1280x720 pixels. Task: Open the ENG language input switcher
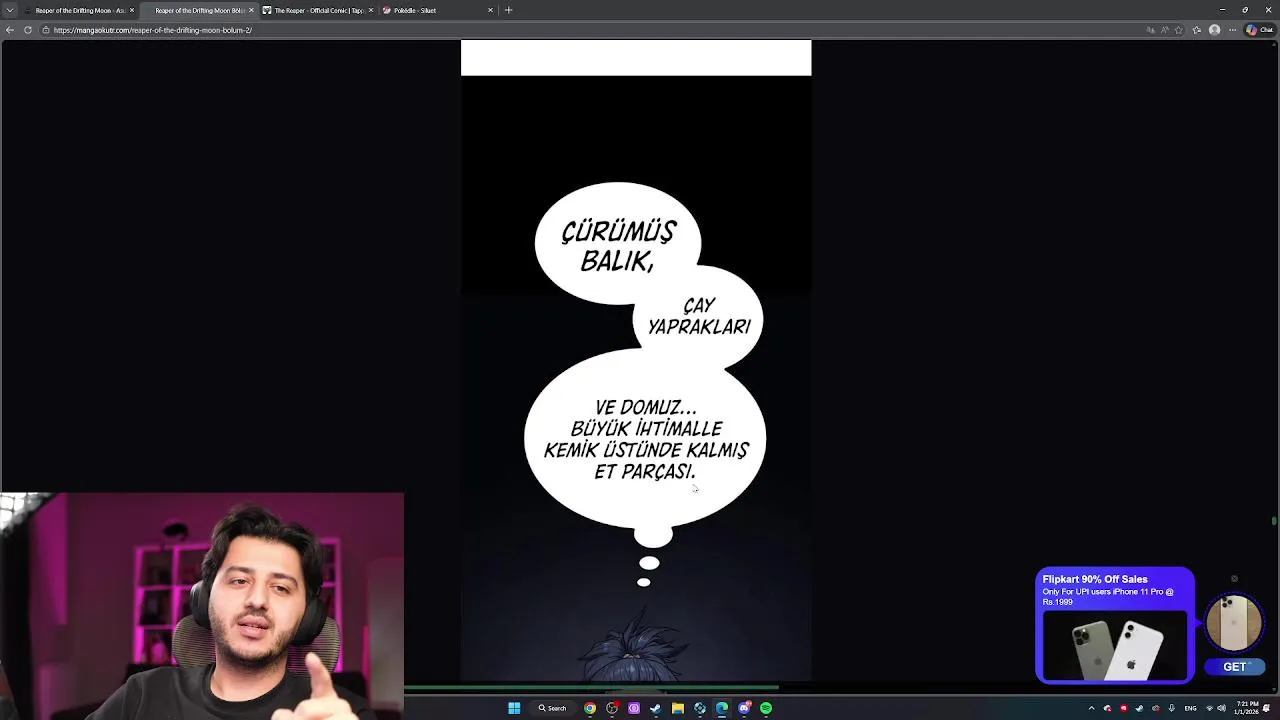point(1190,708)
